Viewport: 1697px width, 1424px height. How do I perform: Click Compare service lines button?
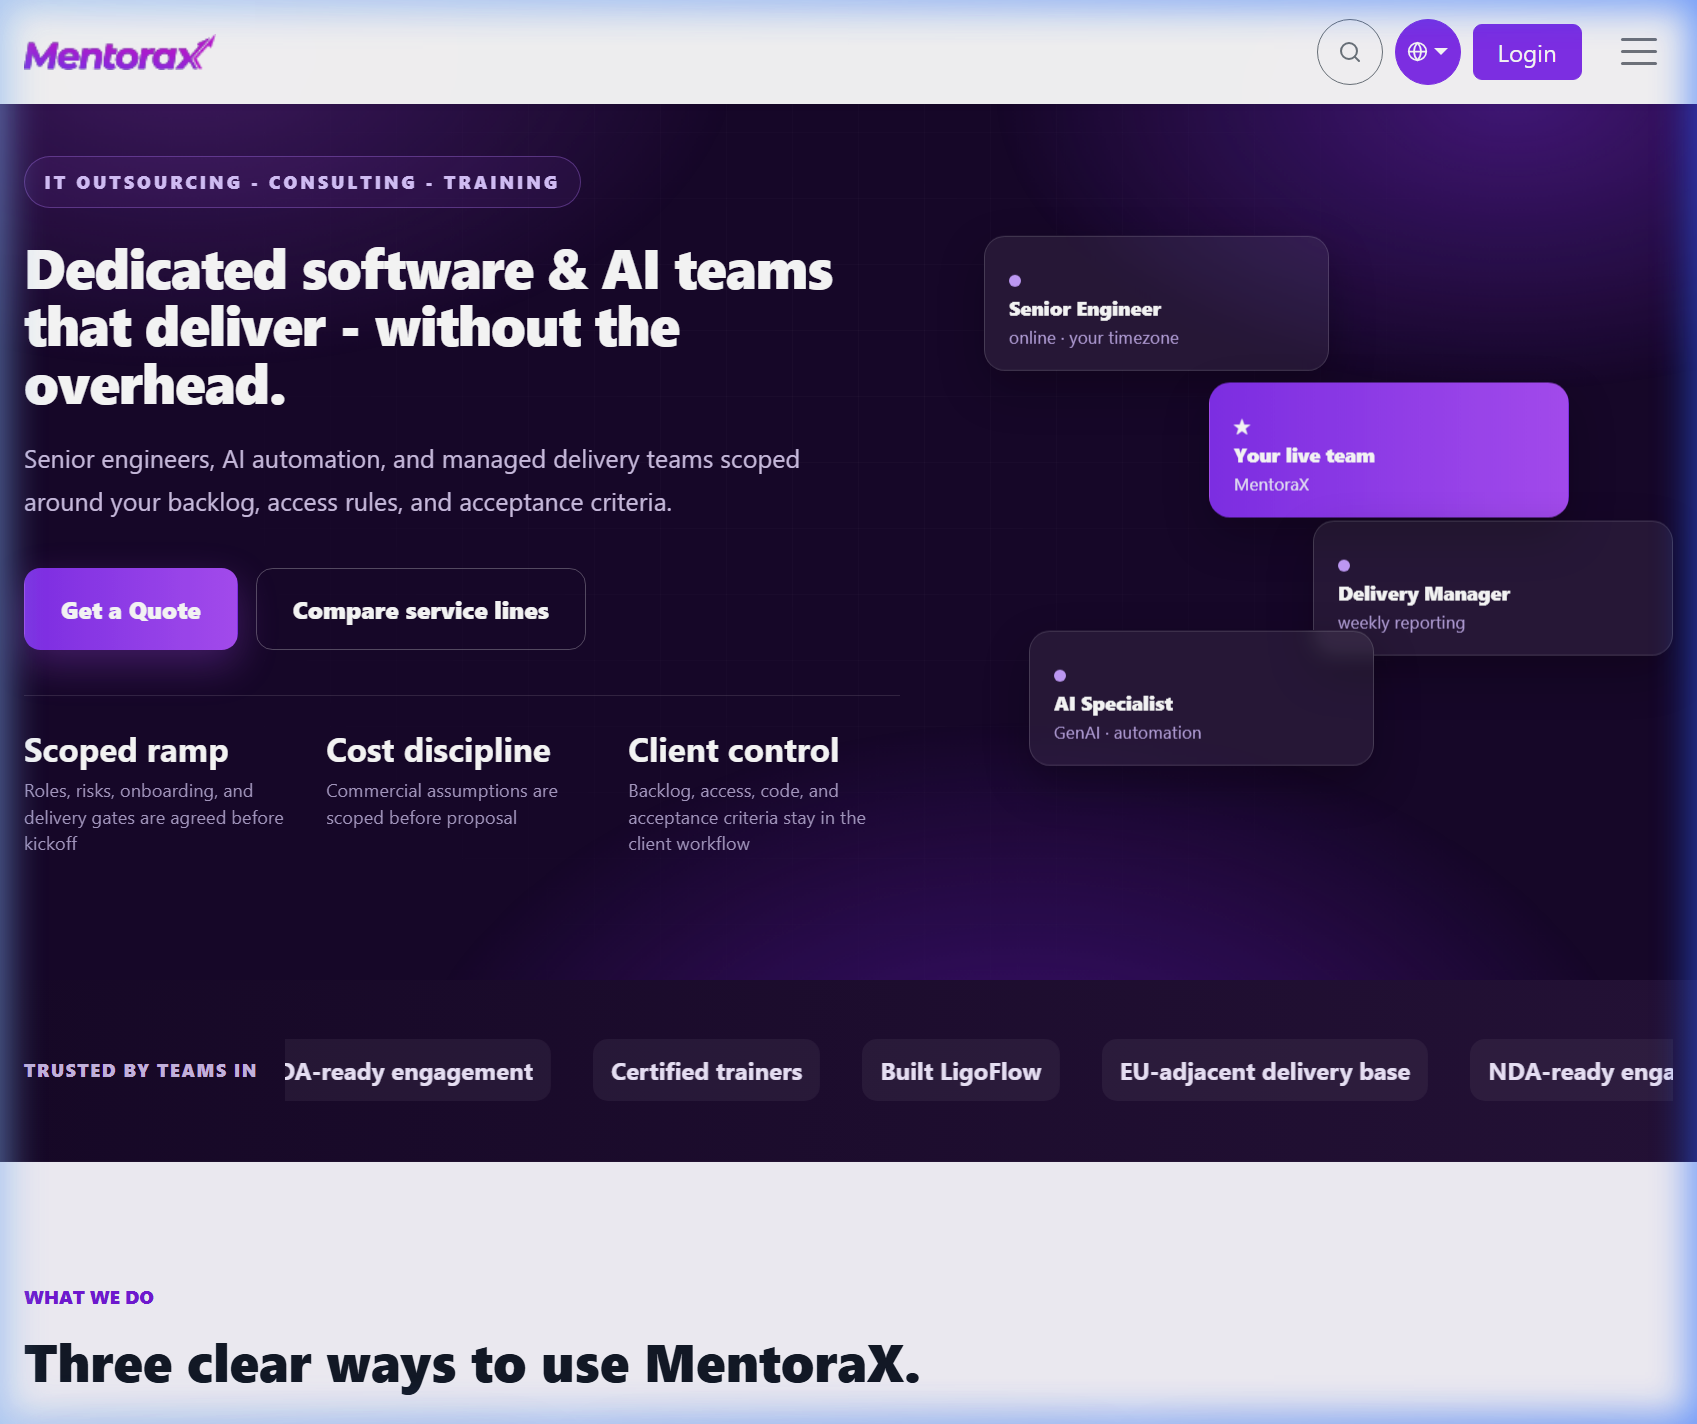[x=421, y=609]
